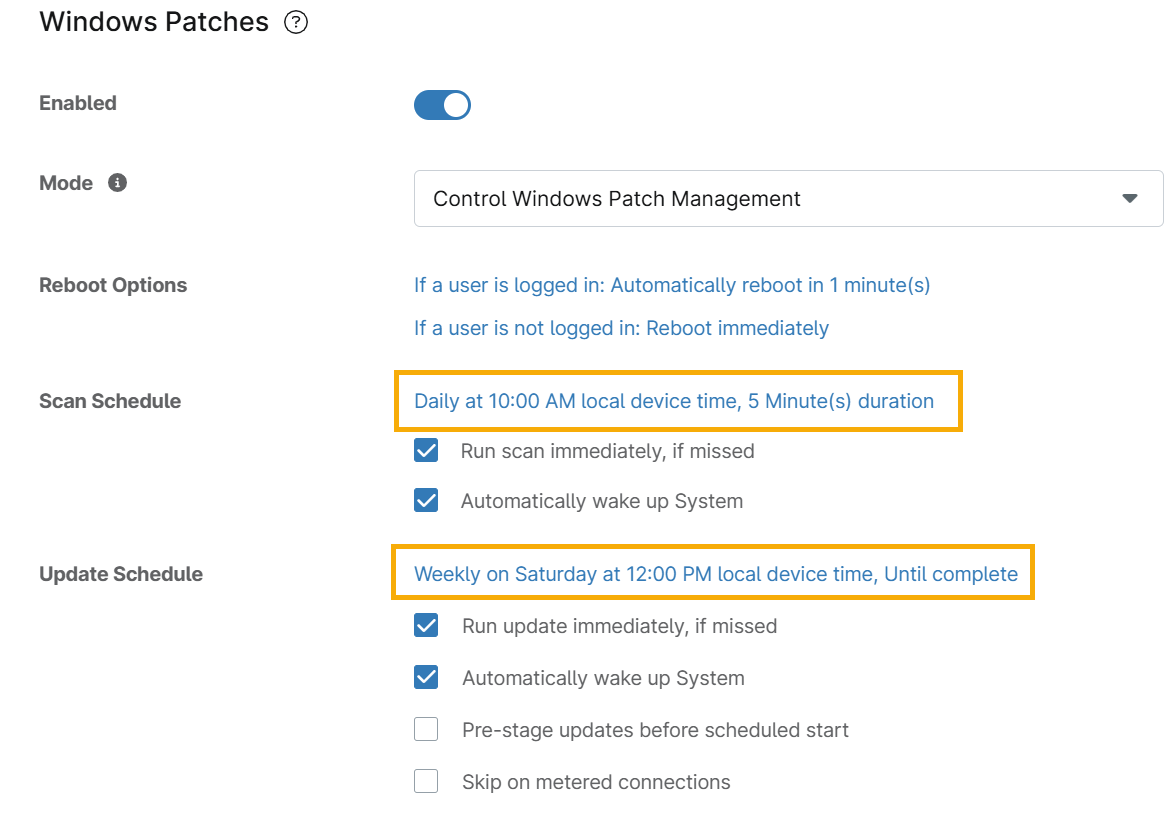Click the Update Schedule label
Screen dimensions: 1172x824
(x=121, y=575)
